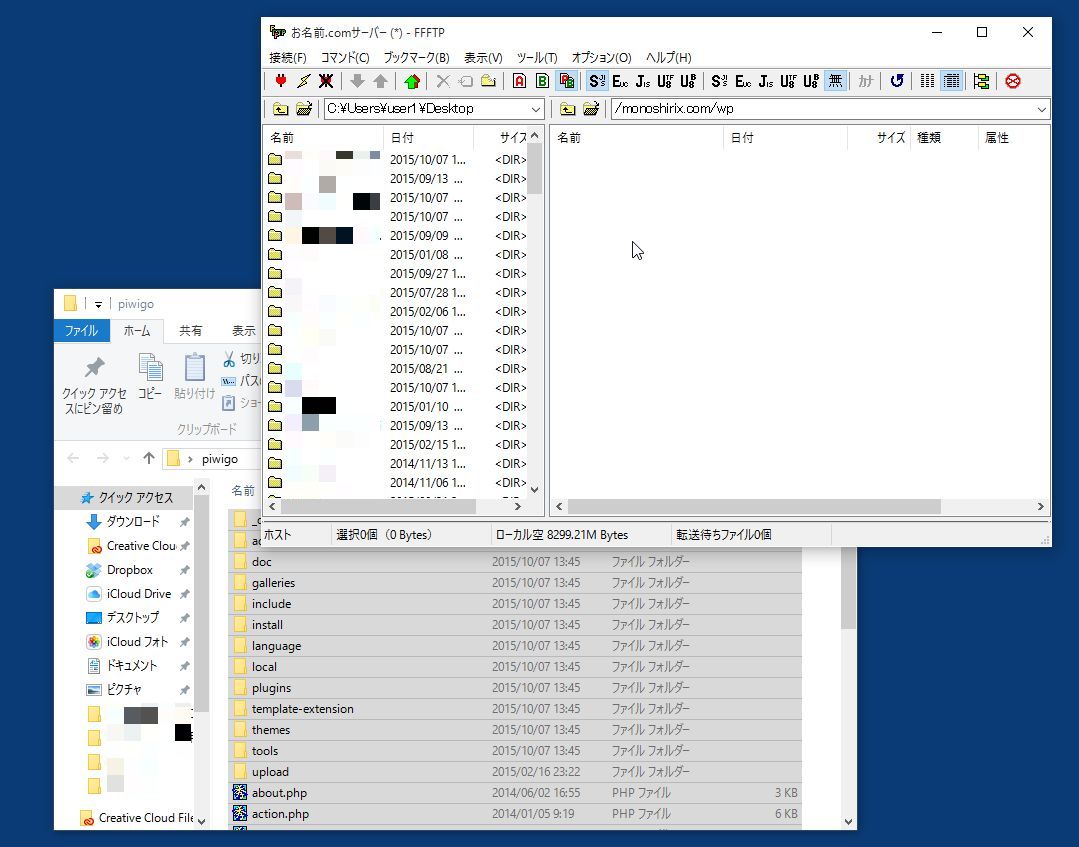Click the host pane horizontal scrollbar
The image size is (1079, 847).
[754, 506]
